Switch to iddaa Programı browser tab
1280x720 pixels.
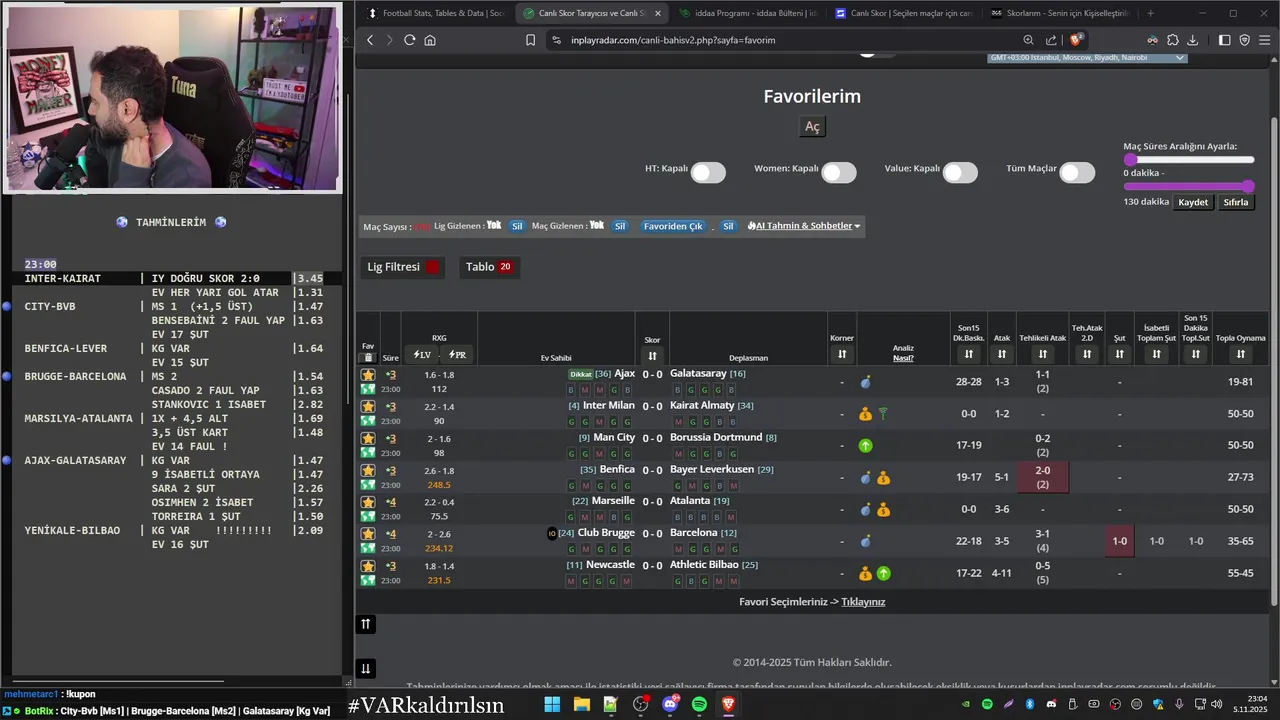click(x=747, y=13)
